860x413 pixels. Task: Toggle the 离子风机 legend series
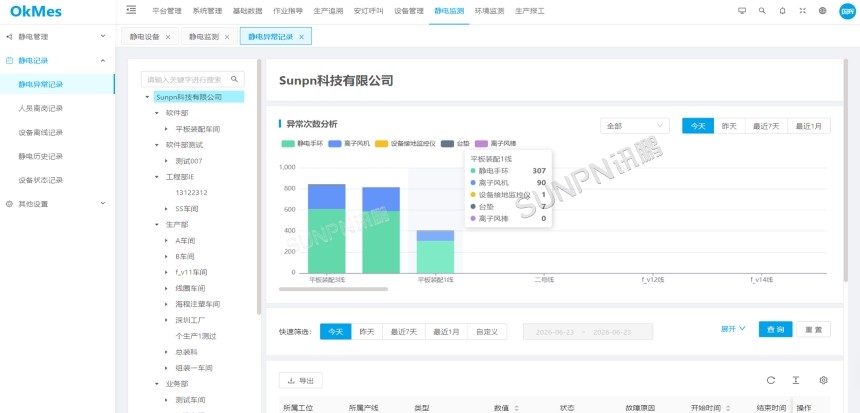(349, 144)
